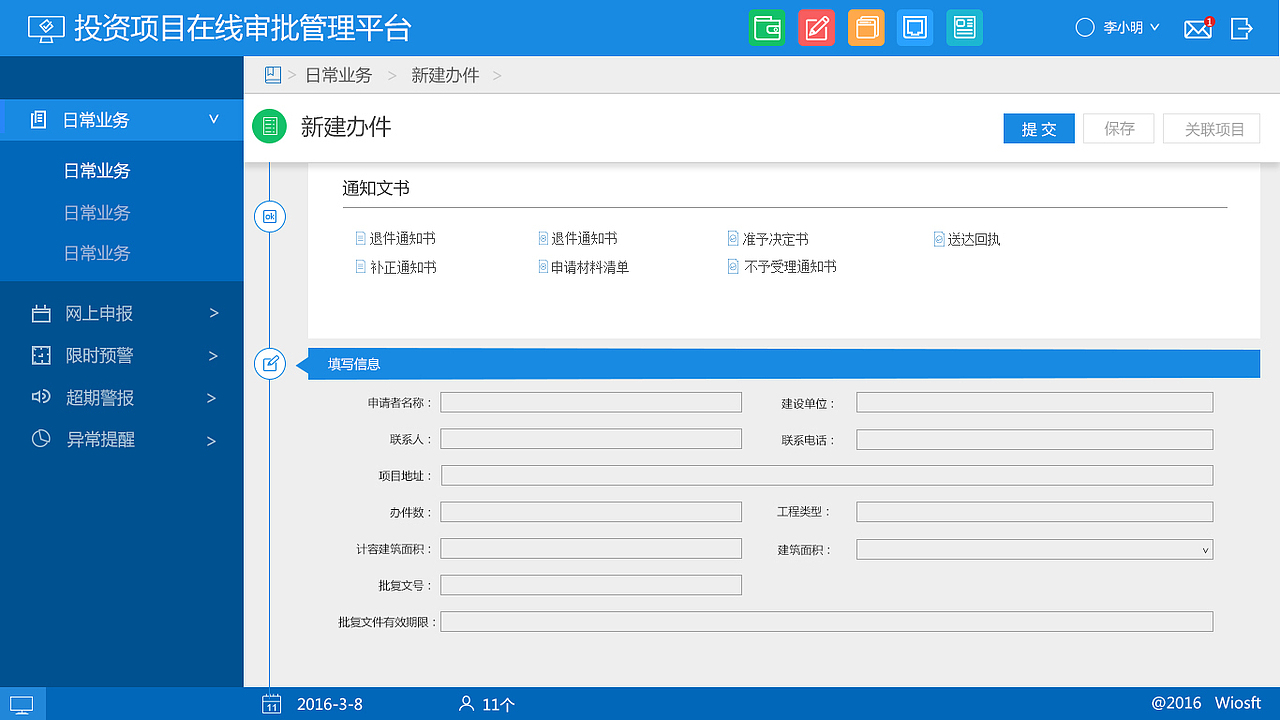The image size is (1280, 720).
Task: Focus the 批复文件有效期限 input field
Action: (x=827, y=621)
